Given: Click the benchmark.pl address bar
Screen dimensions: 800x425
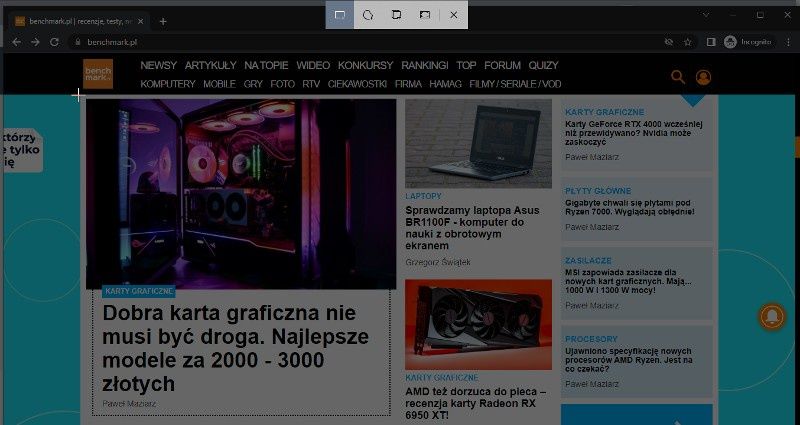Looking at the screenshot, I should click(x=365, y=42).
